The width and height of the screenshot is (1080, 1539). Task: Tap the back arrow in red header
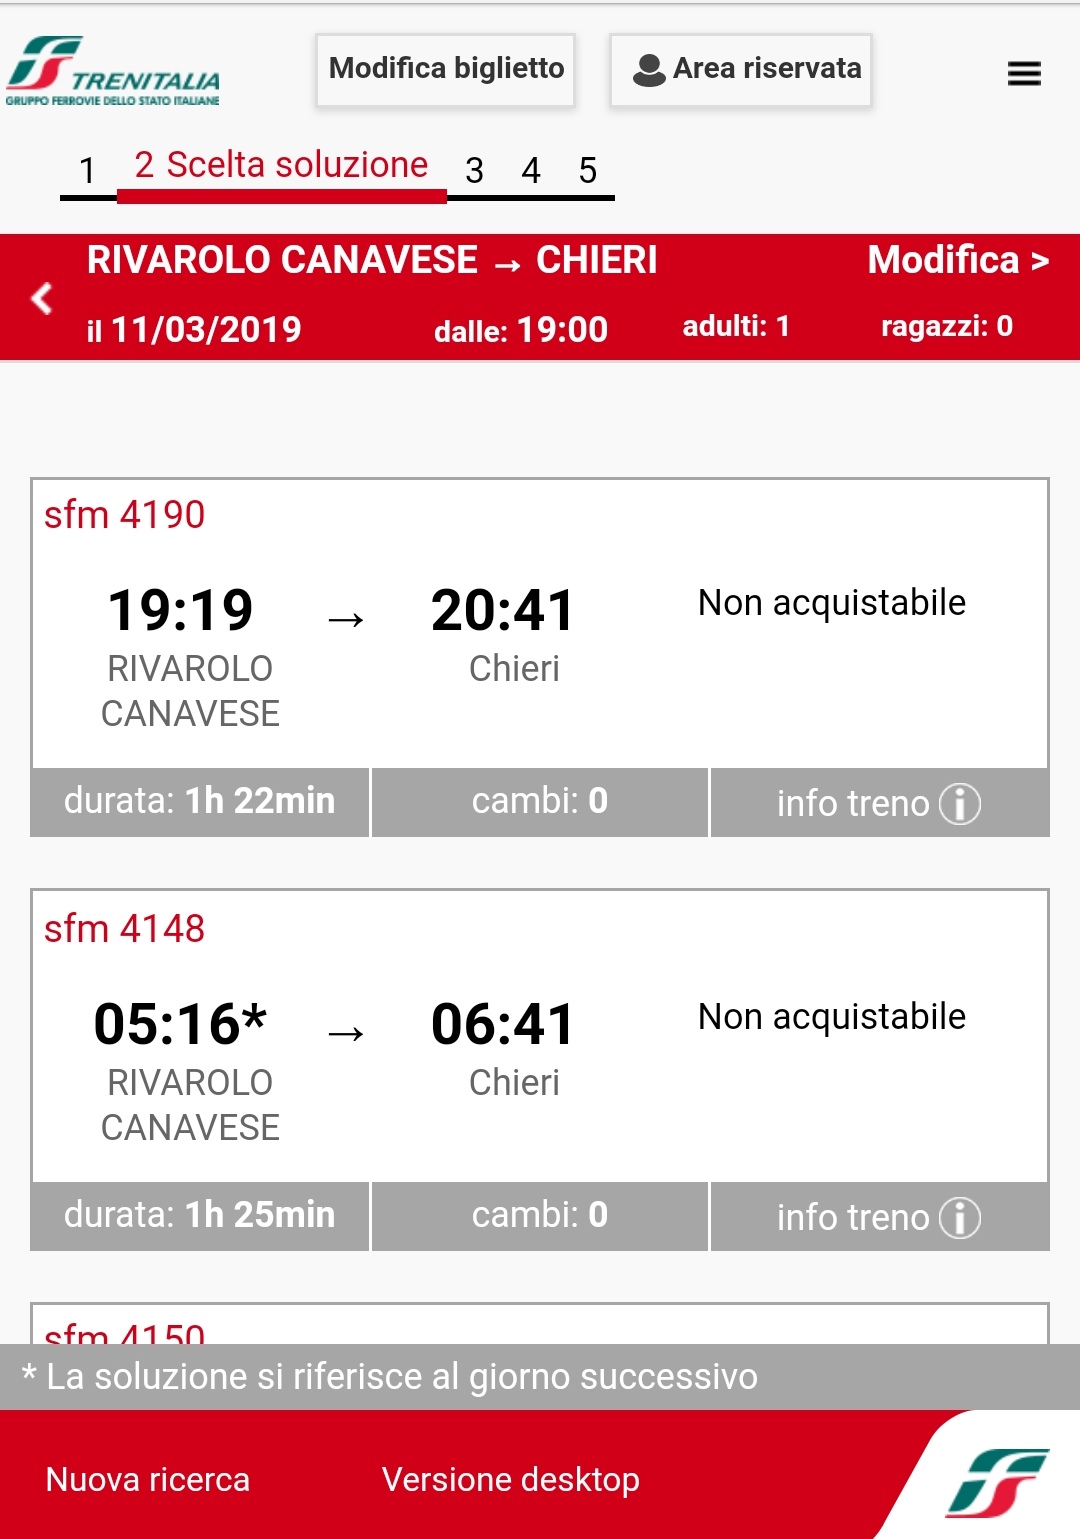(x=42, y=297)
